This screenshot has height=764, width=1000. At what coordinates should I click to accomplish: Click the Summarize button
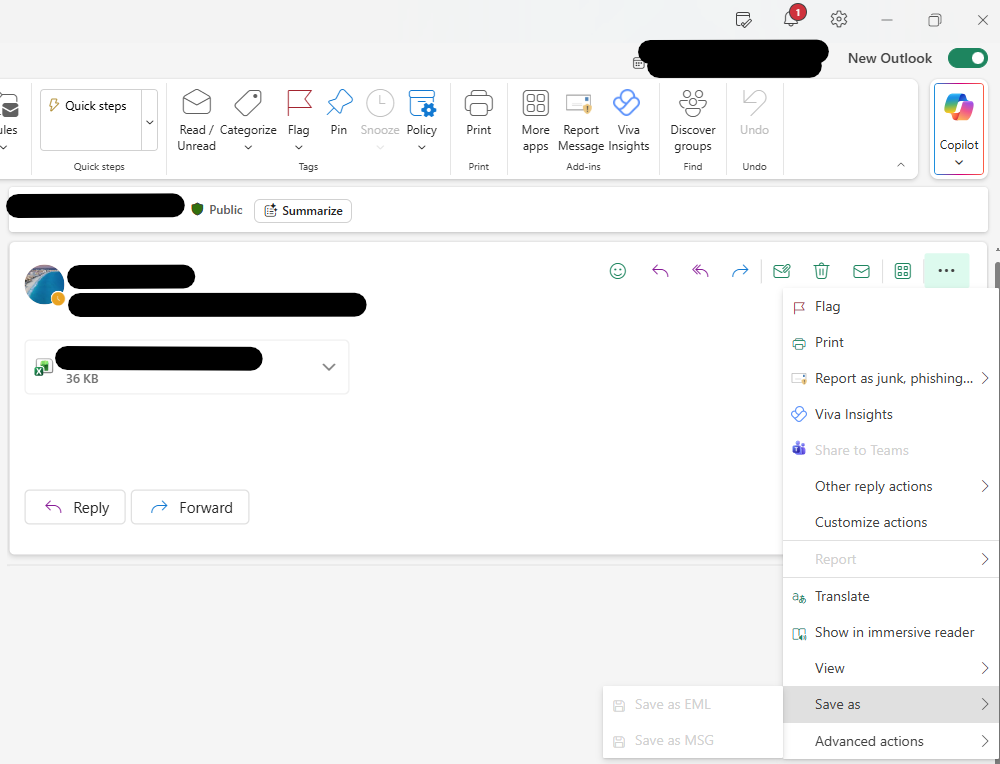[303, 210]
